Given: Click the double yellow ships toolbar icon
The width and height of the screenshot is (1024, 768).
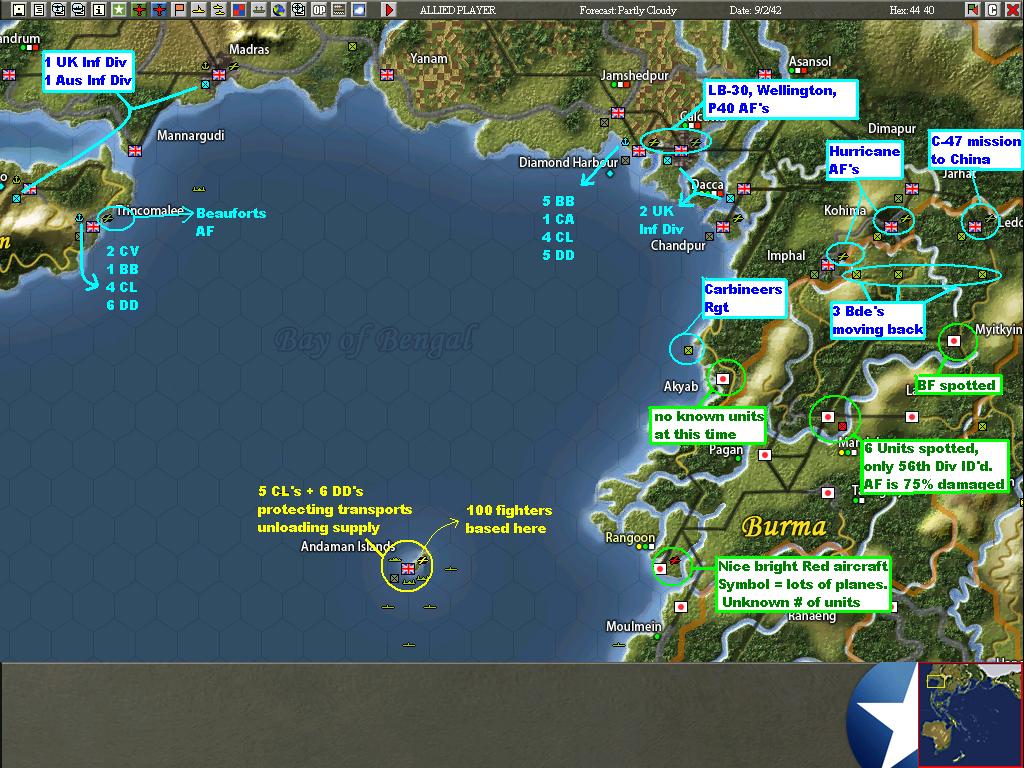Looking at the screenshot, I should 219,9.
